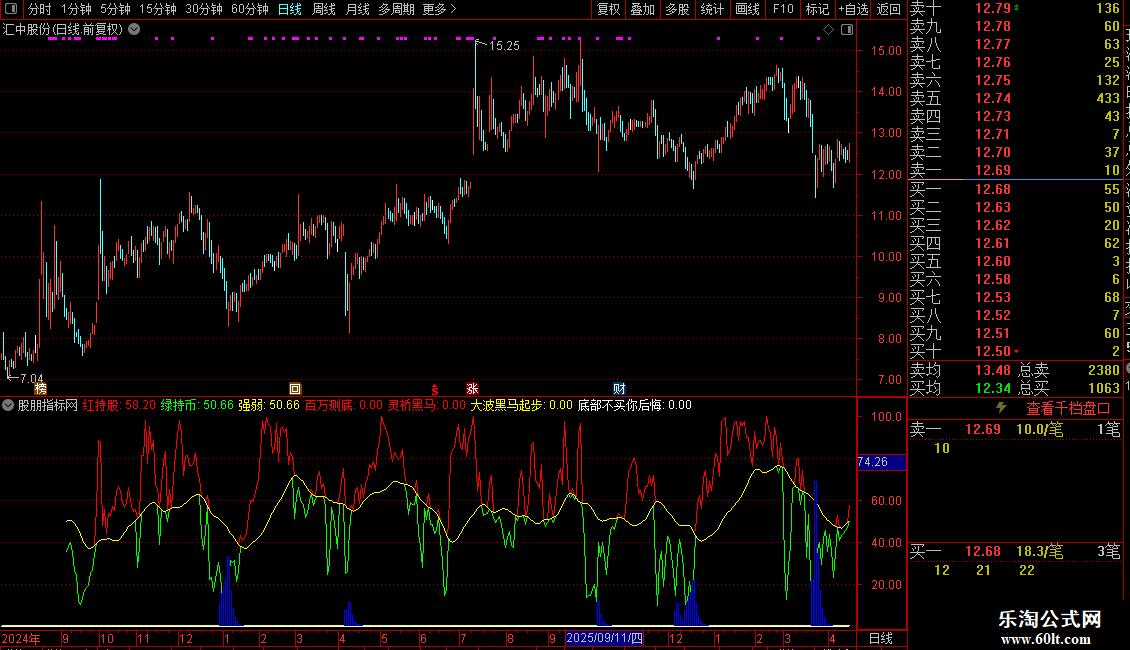Viewport: 1130px width, 650px height.
Task: Click the 卖五 price 12.74 row
Action: (1015, 98)
